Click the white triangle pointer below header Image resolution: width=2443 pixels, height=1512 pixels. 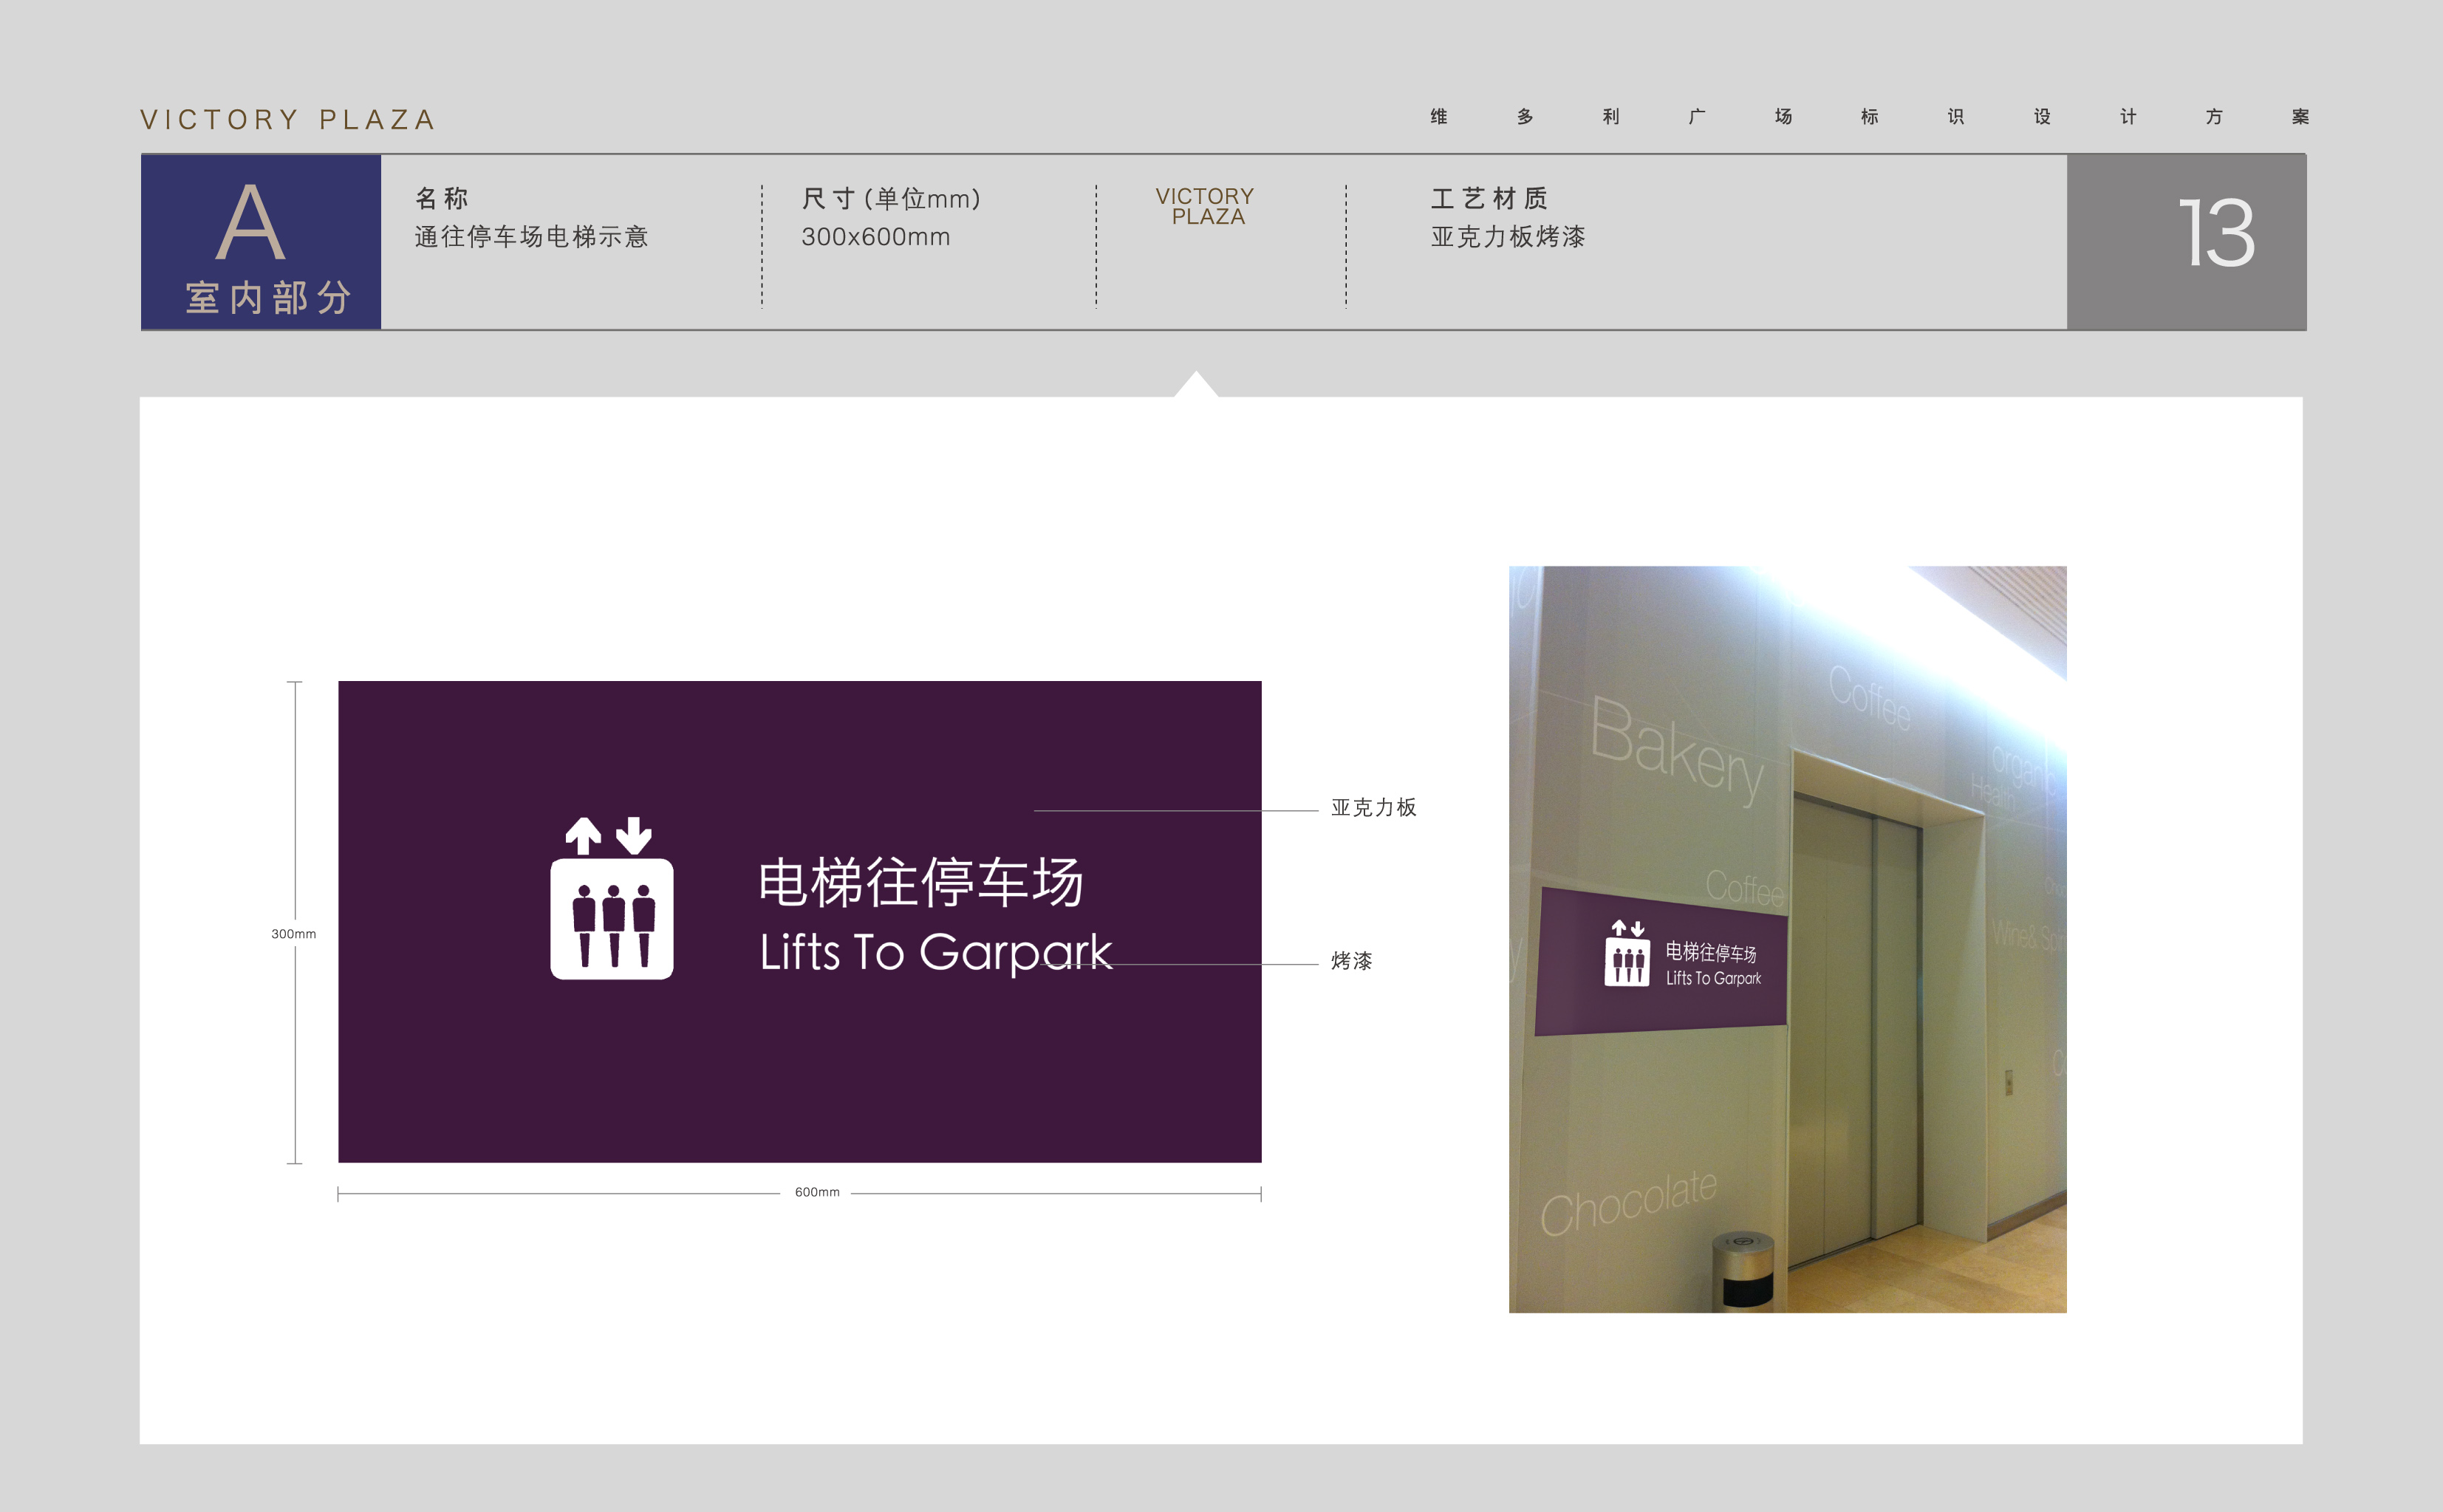(1195, 386)
